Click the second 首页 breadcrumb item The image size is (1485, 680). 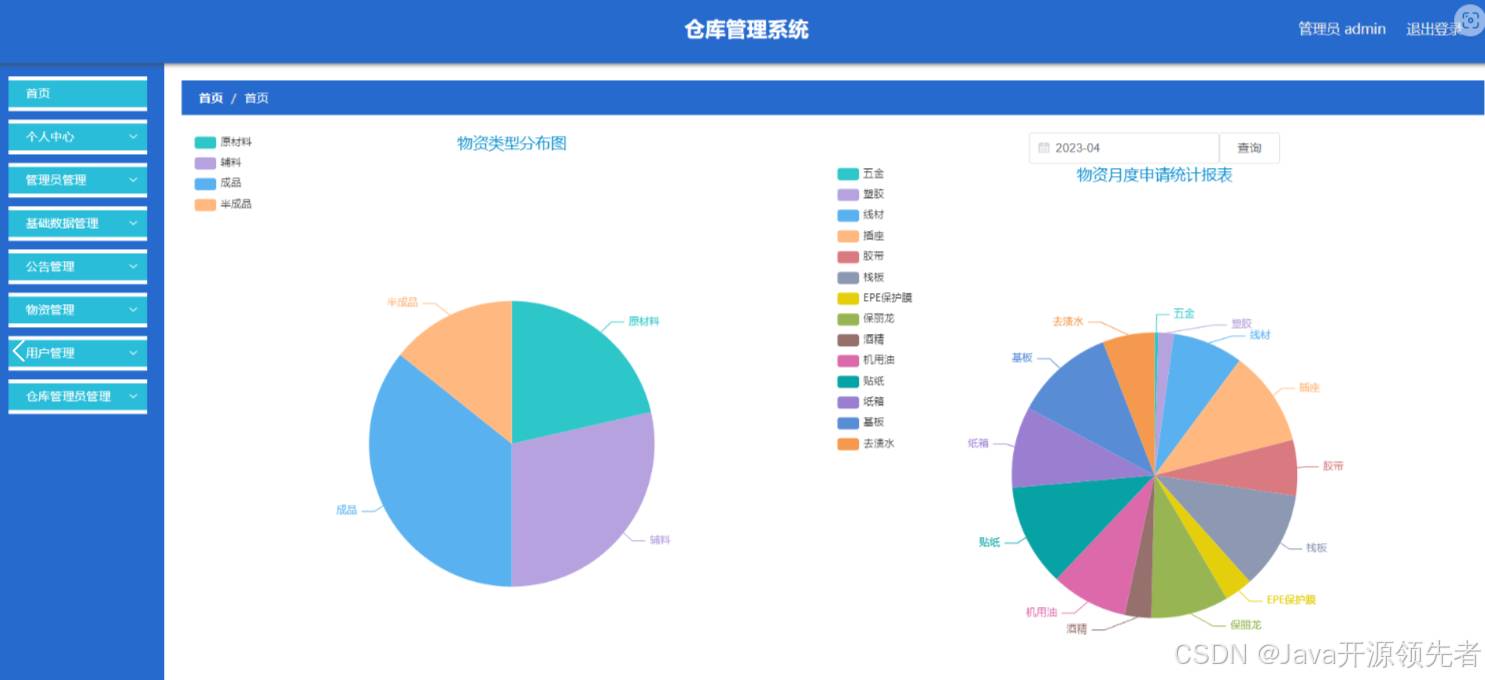coord(257,98)
